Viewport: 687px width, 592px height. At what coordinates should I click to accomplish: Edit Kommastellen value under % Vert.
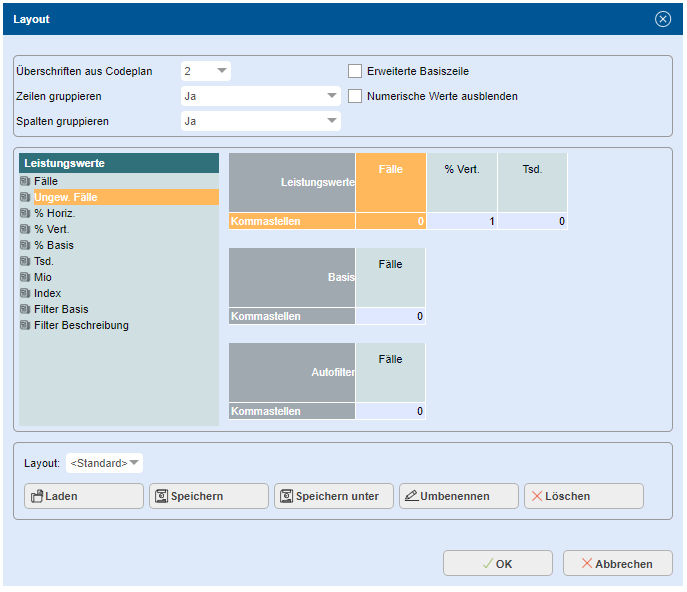[461, 221]
